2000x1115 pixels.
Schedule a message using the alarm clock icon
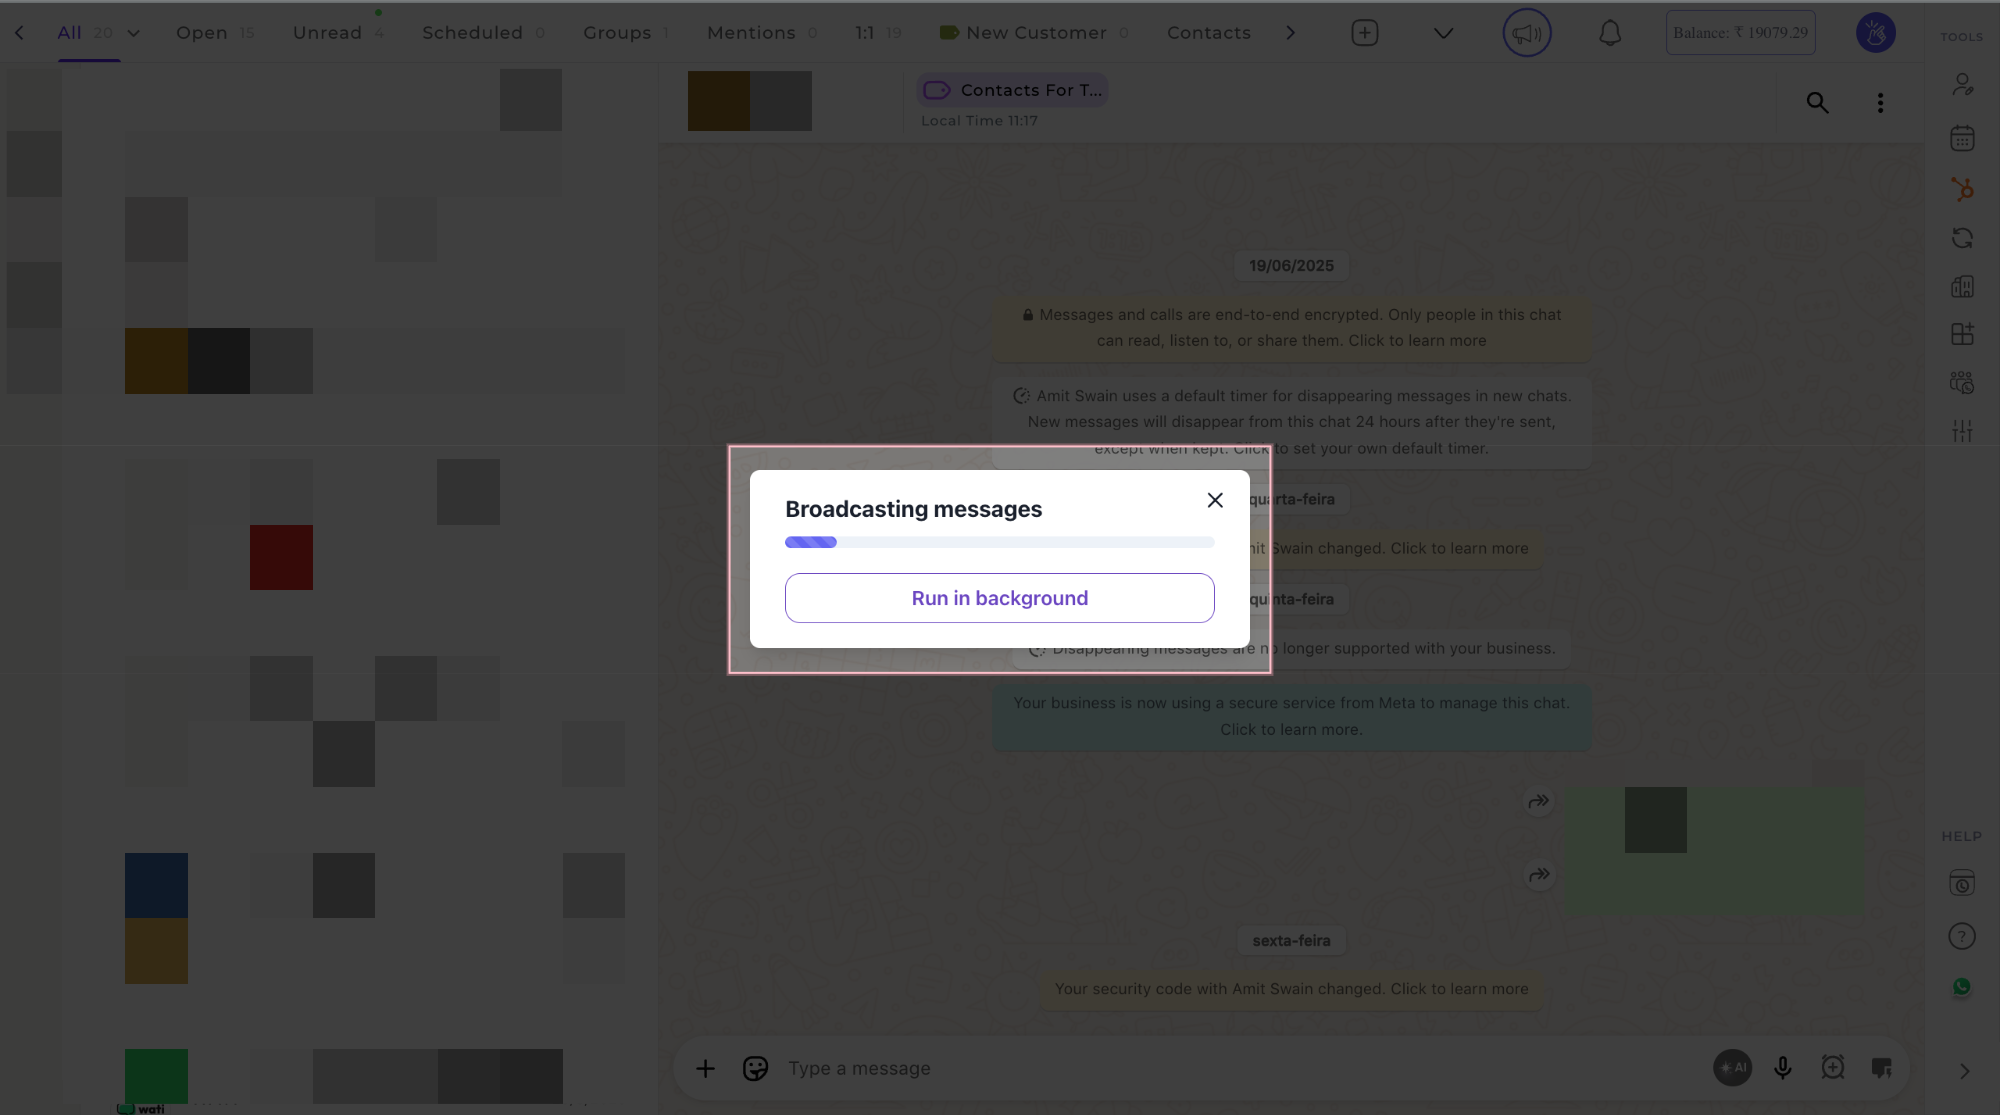coord(1833,1068)
